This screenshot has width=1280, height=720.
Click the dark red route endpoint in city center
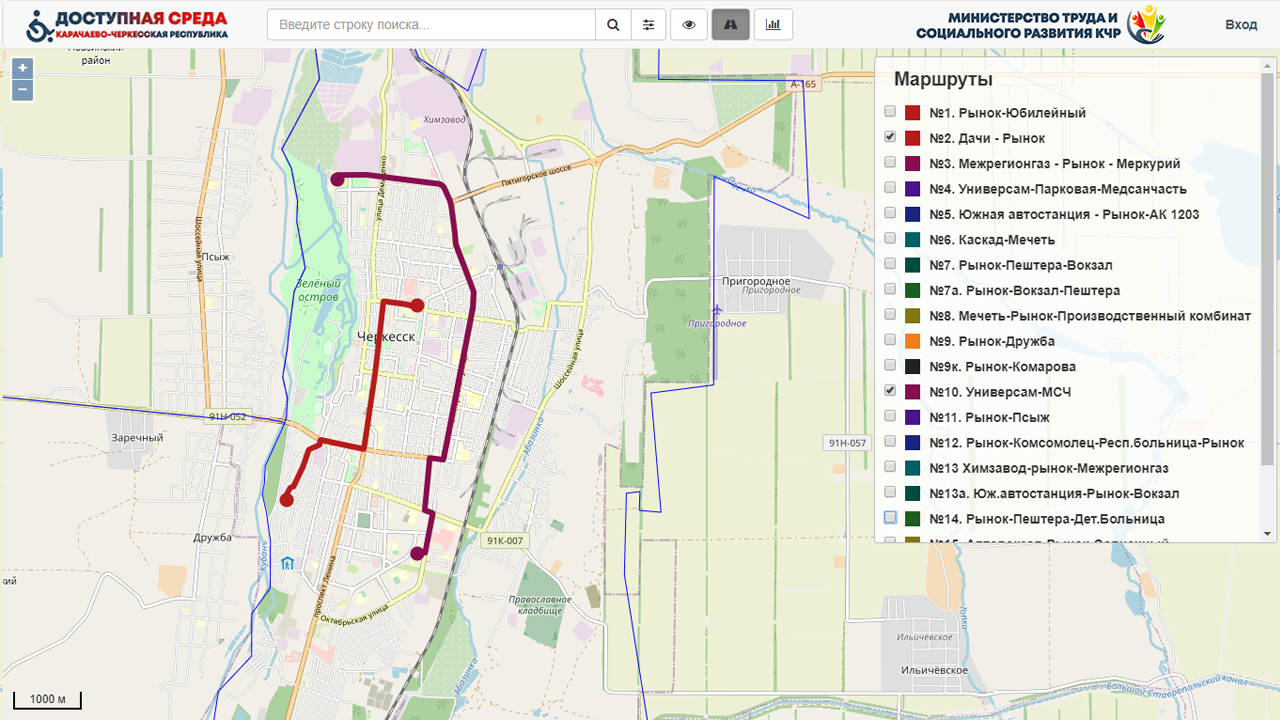pyautogui.click(x=418, y=305)
